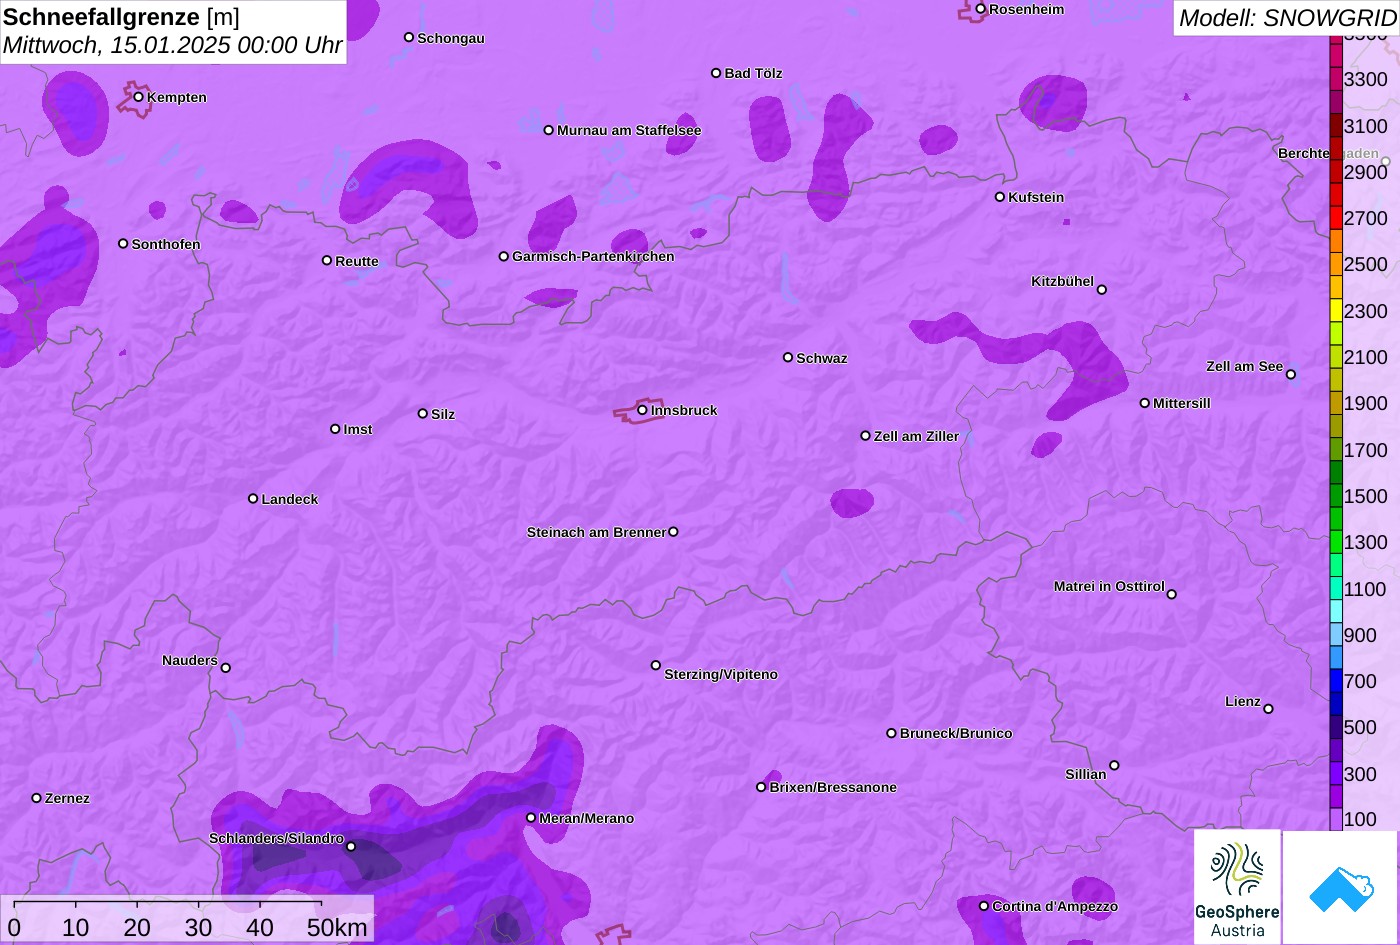This screenshot has height=945, width=1400.
Task: Select the Sonthofen marker dot
Action: (124, 244)
